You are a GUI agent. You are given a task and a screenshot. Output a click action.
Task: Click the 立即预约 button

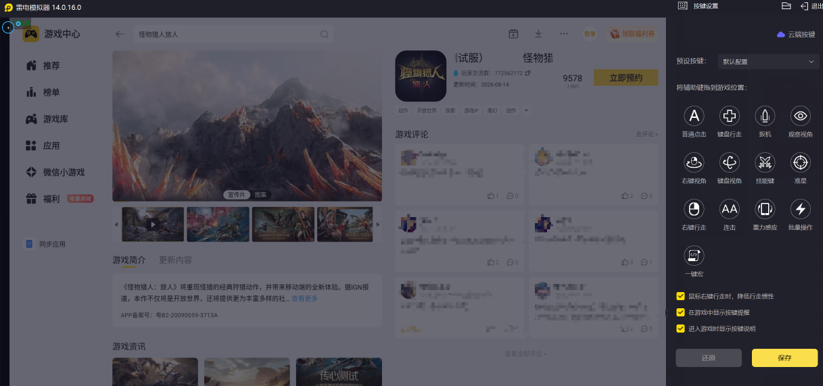(626, 78)
